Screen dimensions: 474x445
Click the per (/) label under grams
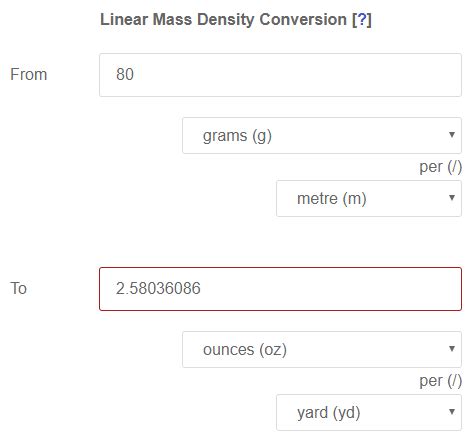pos(440,167)
